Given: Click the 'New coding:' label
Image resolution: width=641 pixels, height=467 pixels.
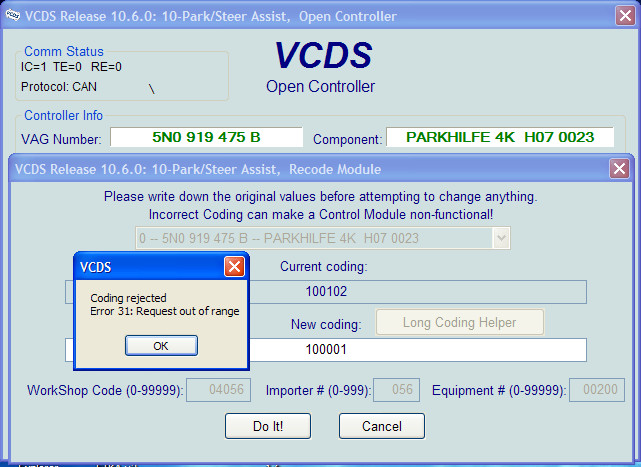Looking at the screenshot, I should (x=326, y=324).
